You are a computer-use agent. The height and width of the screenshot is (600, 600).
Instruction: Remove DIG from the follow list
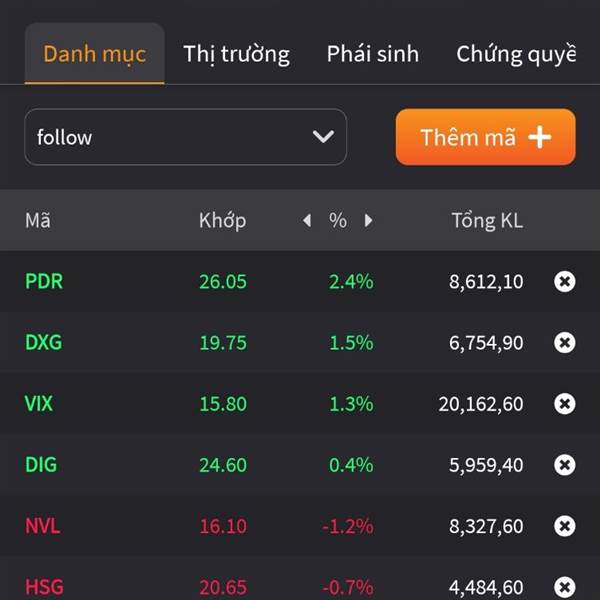(x=564, y=465)
